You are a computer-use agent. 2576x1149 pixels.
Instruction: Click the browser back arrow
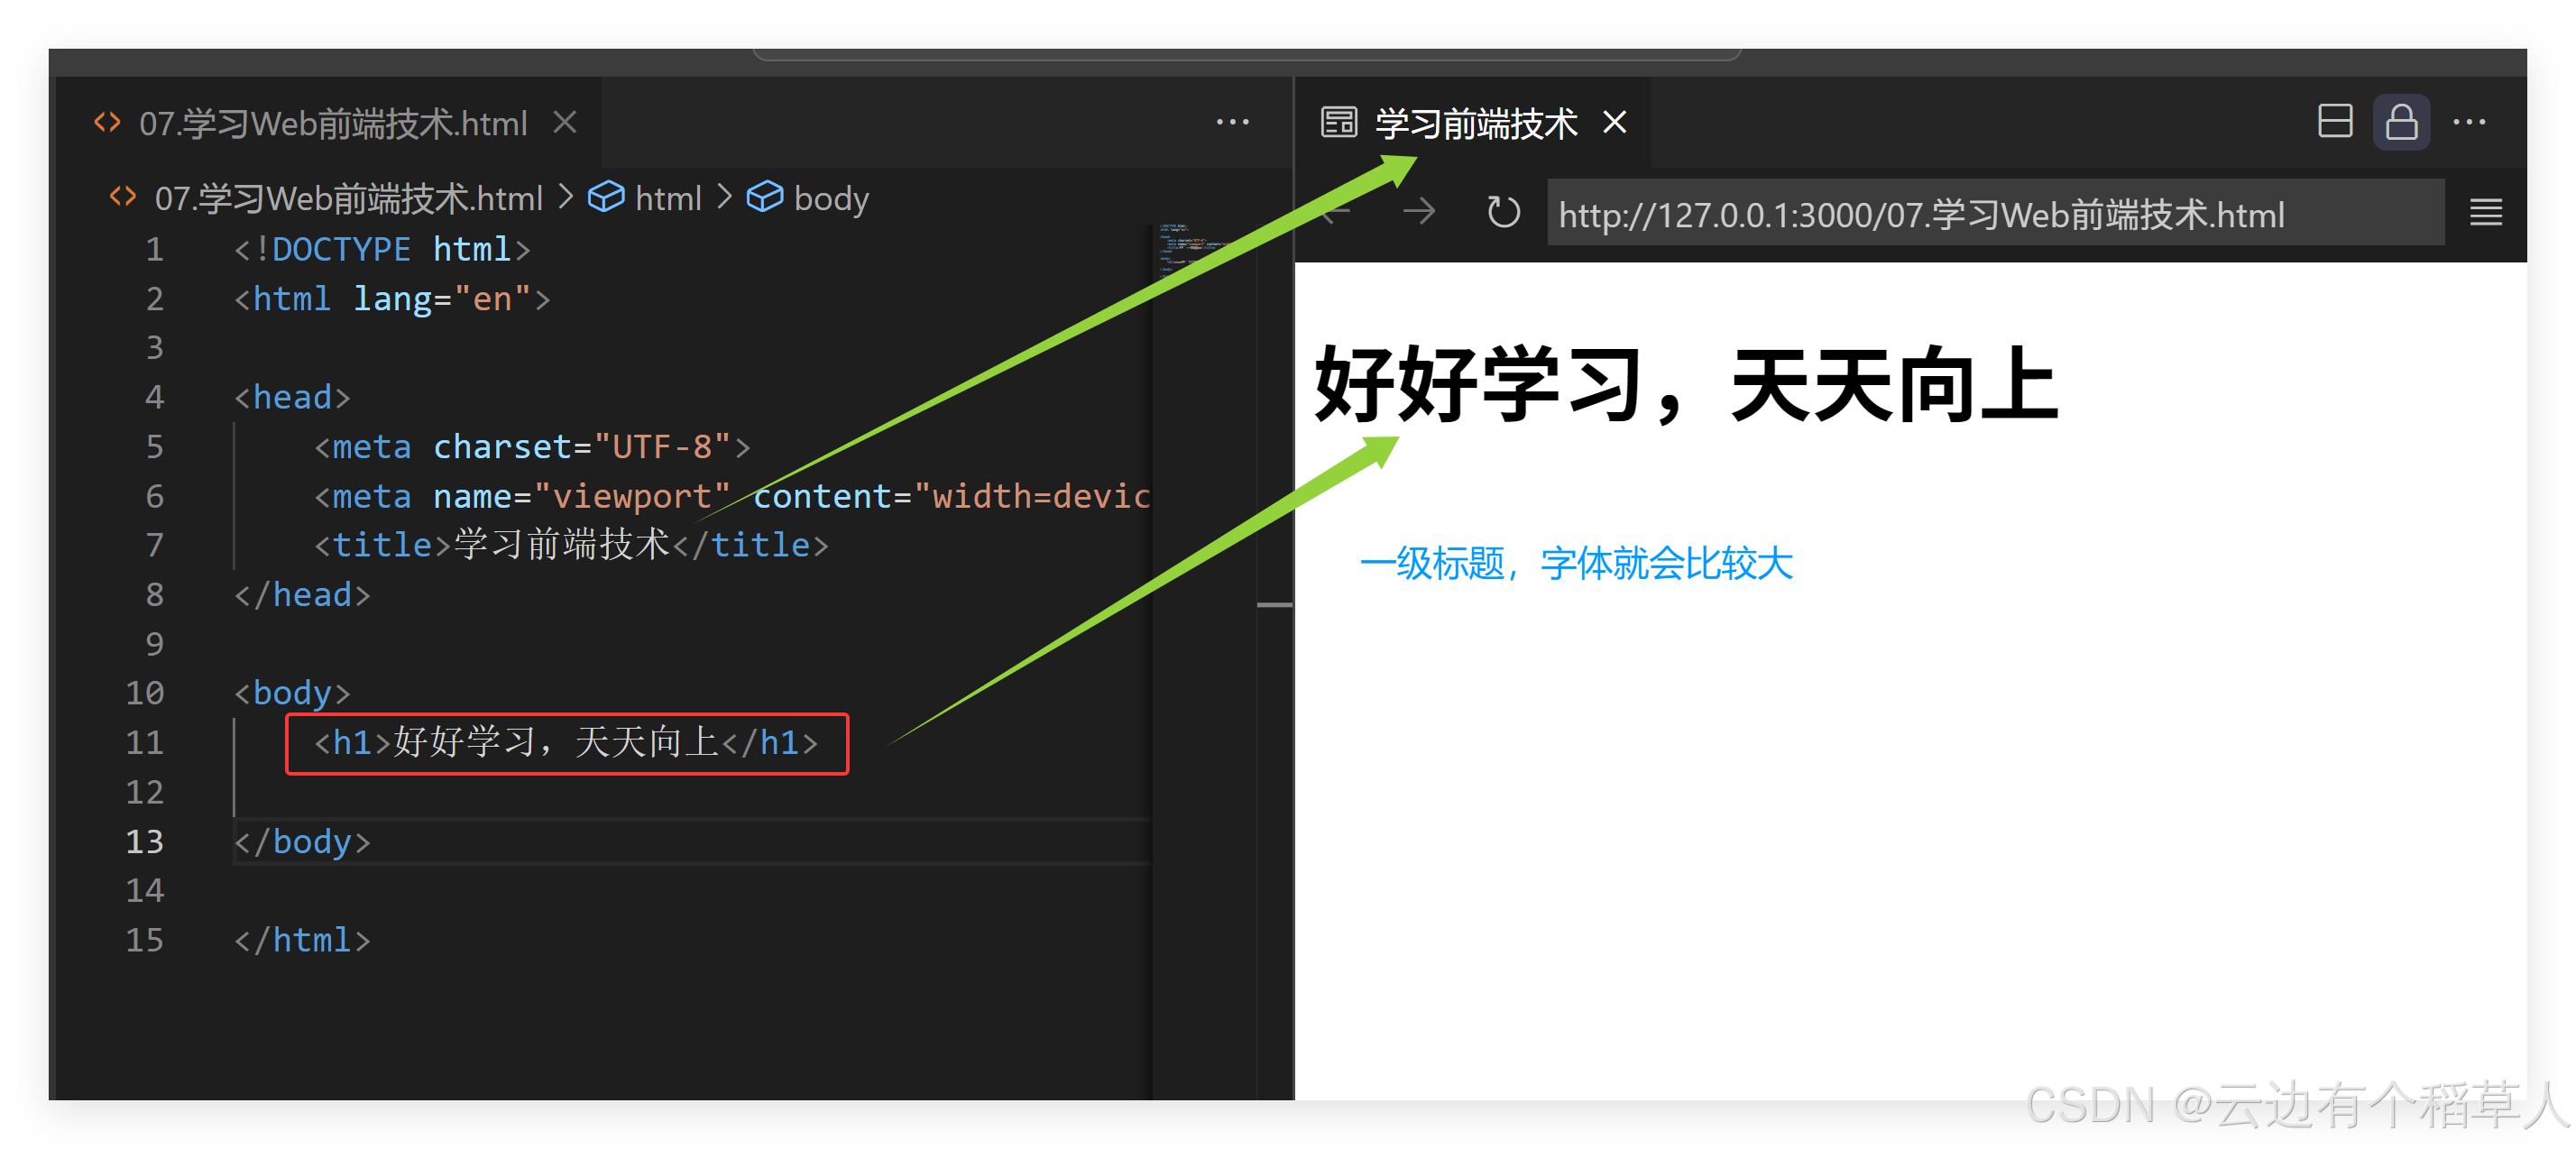click(1336, 212)
